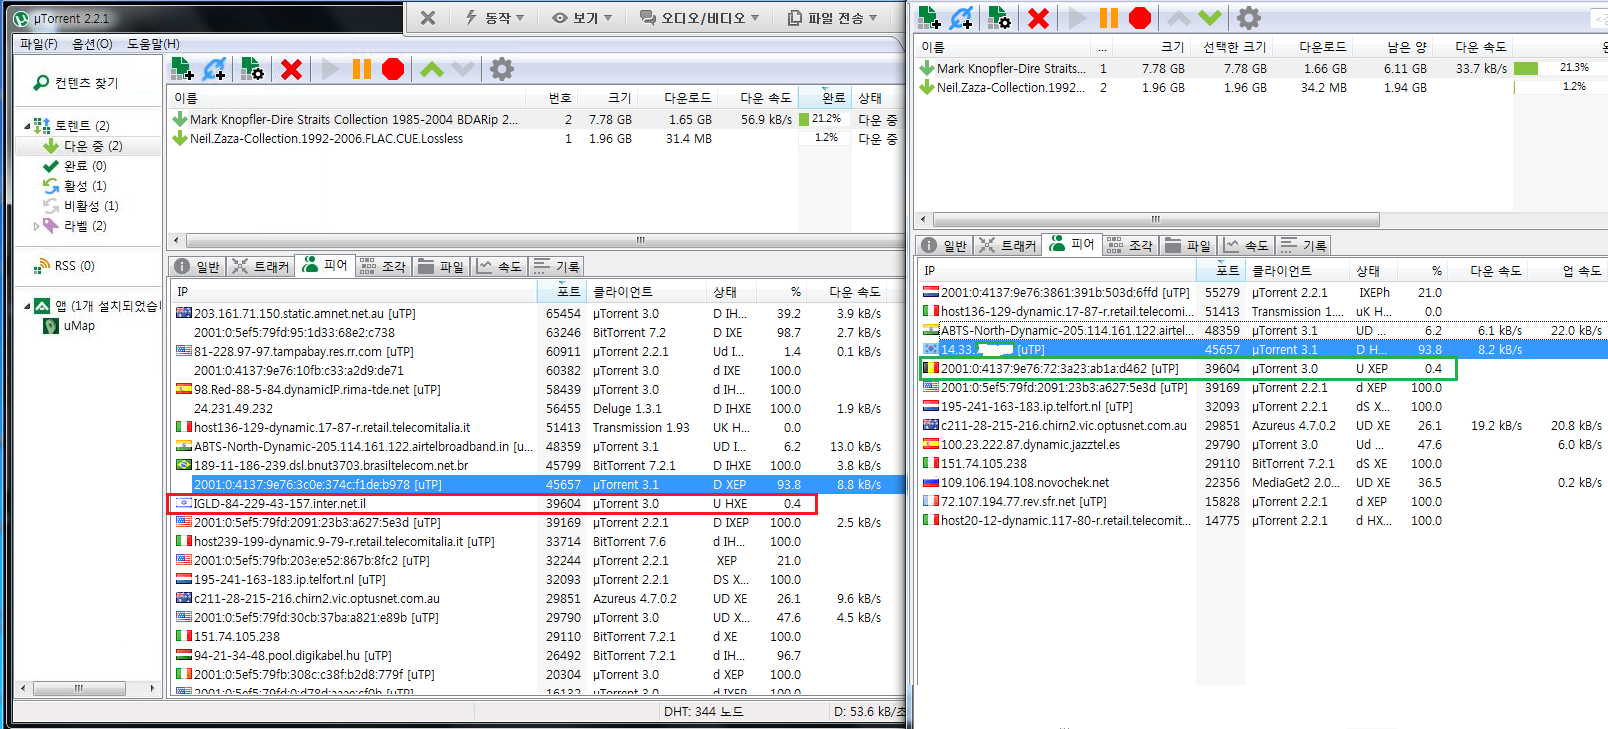Screen dimensions: 1608x729
Task: Move torrent down the queue in µTorrent 2.2.1 window
Action: 462,69
